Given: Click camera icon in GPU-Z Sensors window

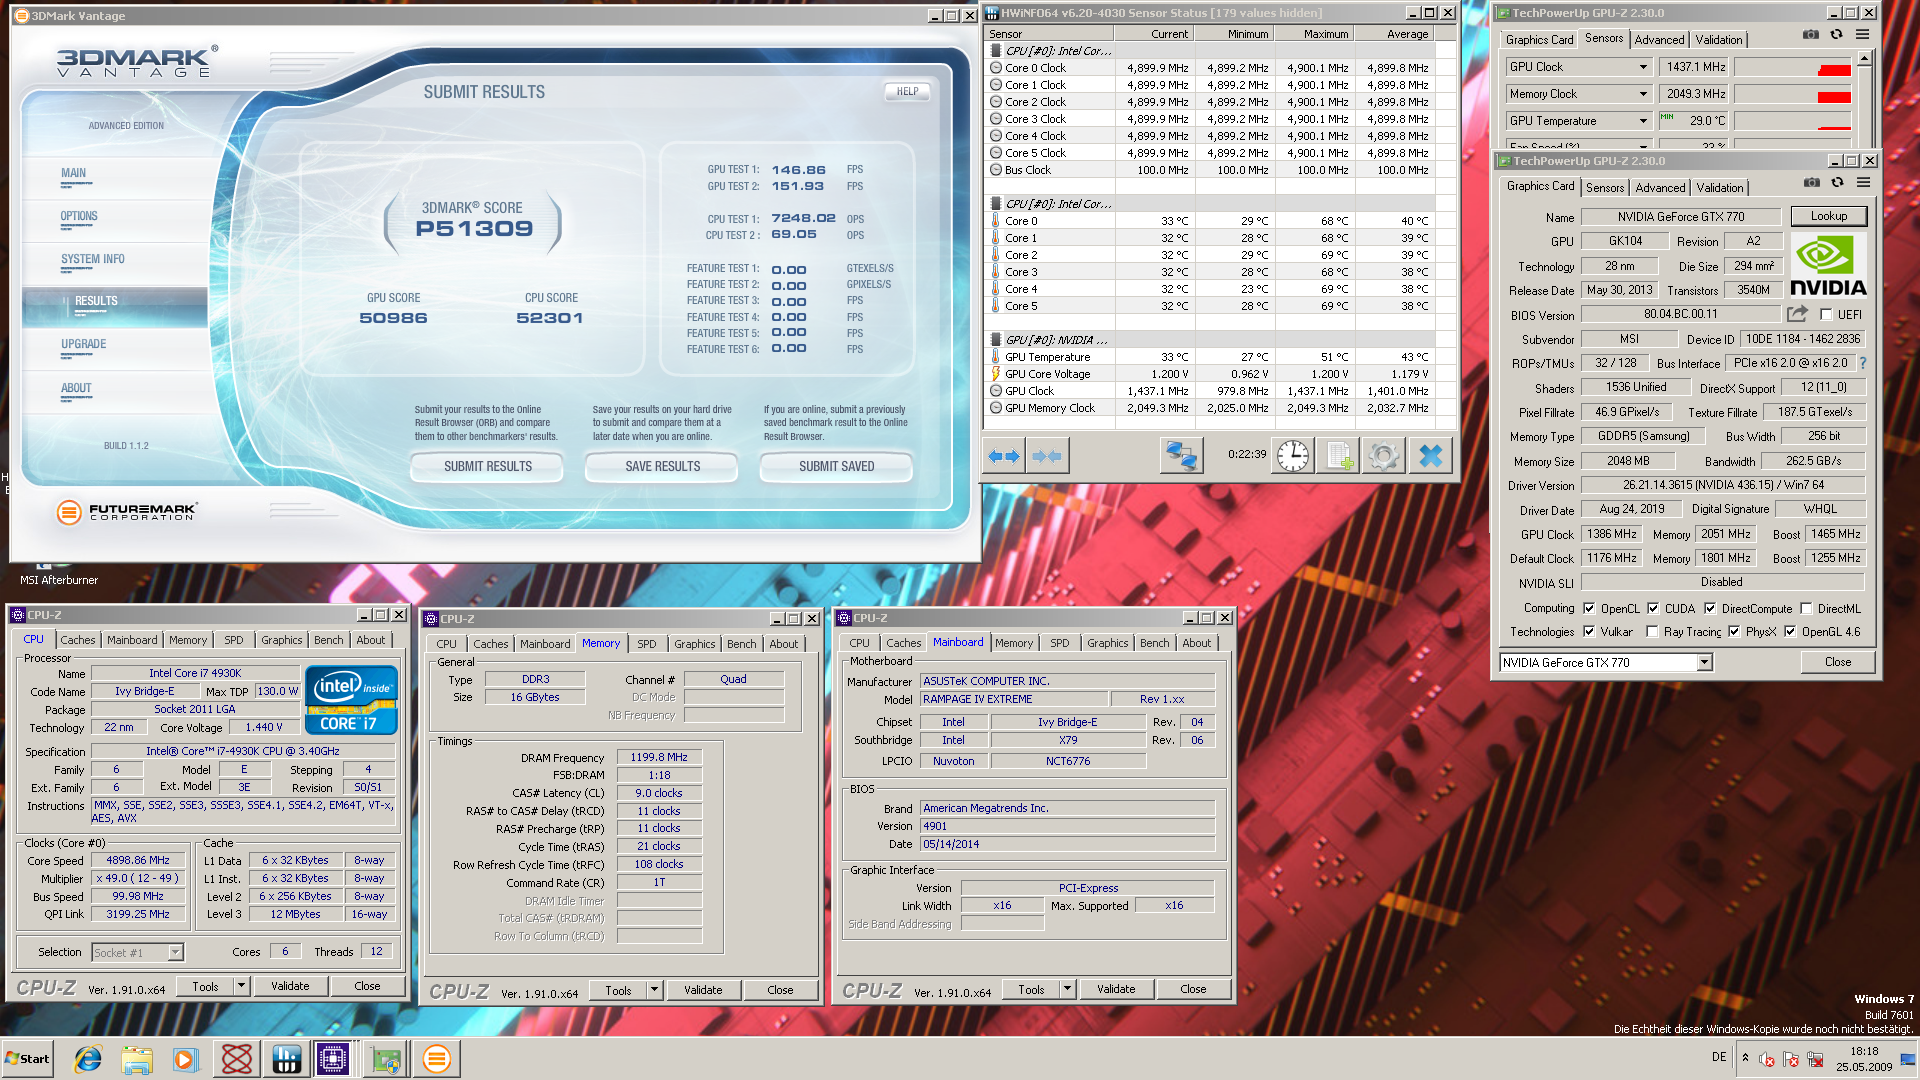Looking at the screenshot, I should tap(1810, 34).
